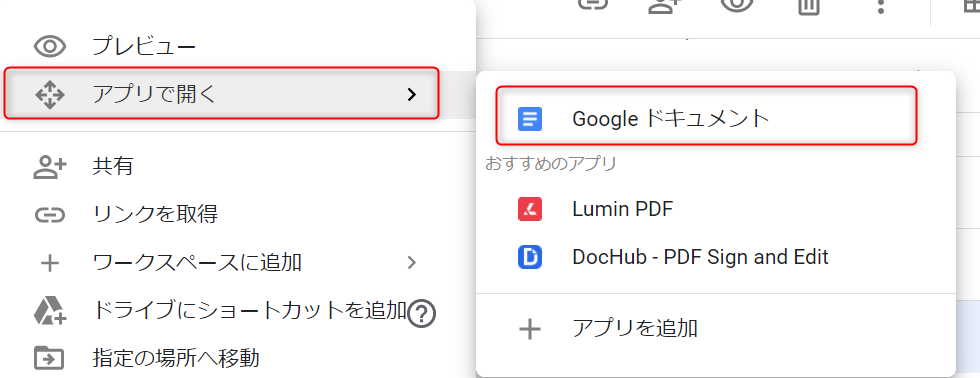Click the plus icon beside ワークスペースに追加
Viewport: 980px width, 378px height.
coord(50,263)
